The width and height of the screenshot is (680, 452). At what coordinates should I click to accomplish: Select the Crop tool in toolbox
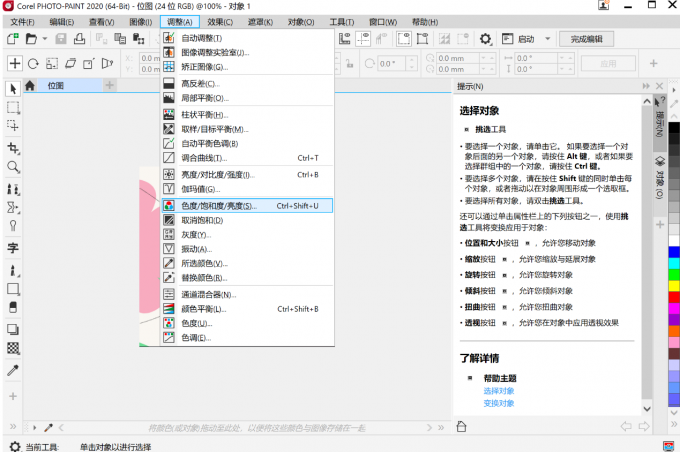[13, 147]
